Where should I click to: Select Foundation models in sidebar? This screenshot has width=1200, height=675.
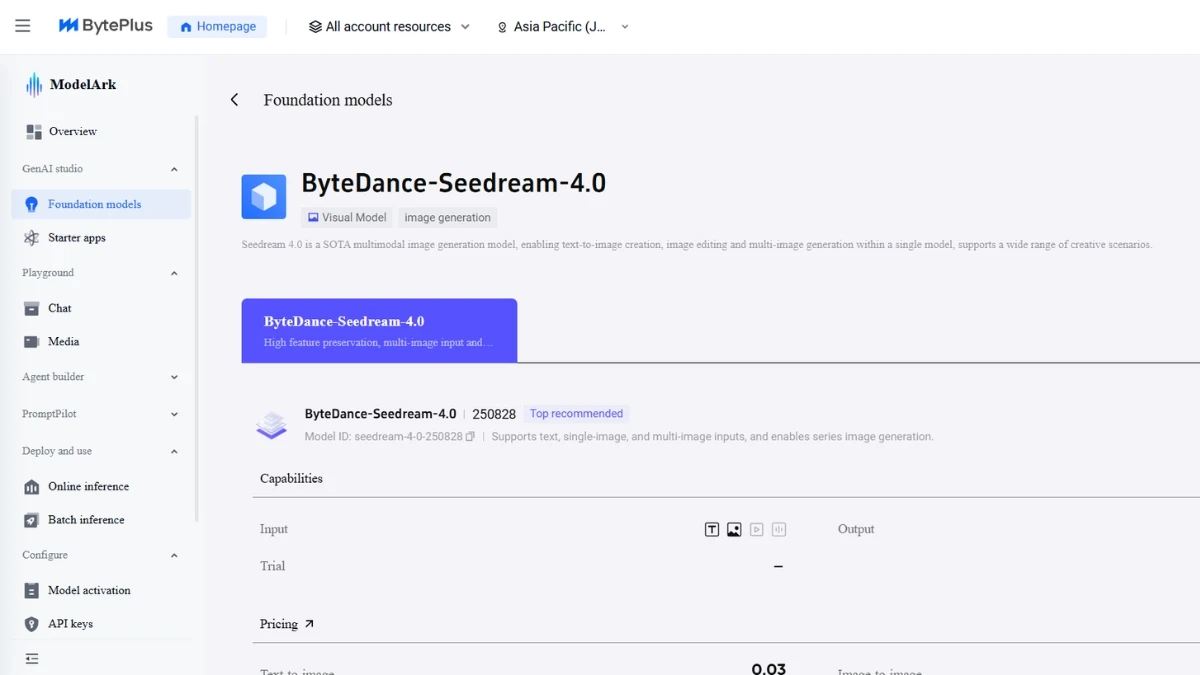click(100, 204)
